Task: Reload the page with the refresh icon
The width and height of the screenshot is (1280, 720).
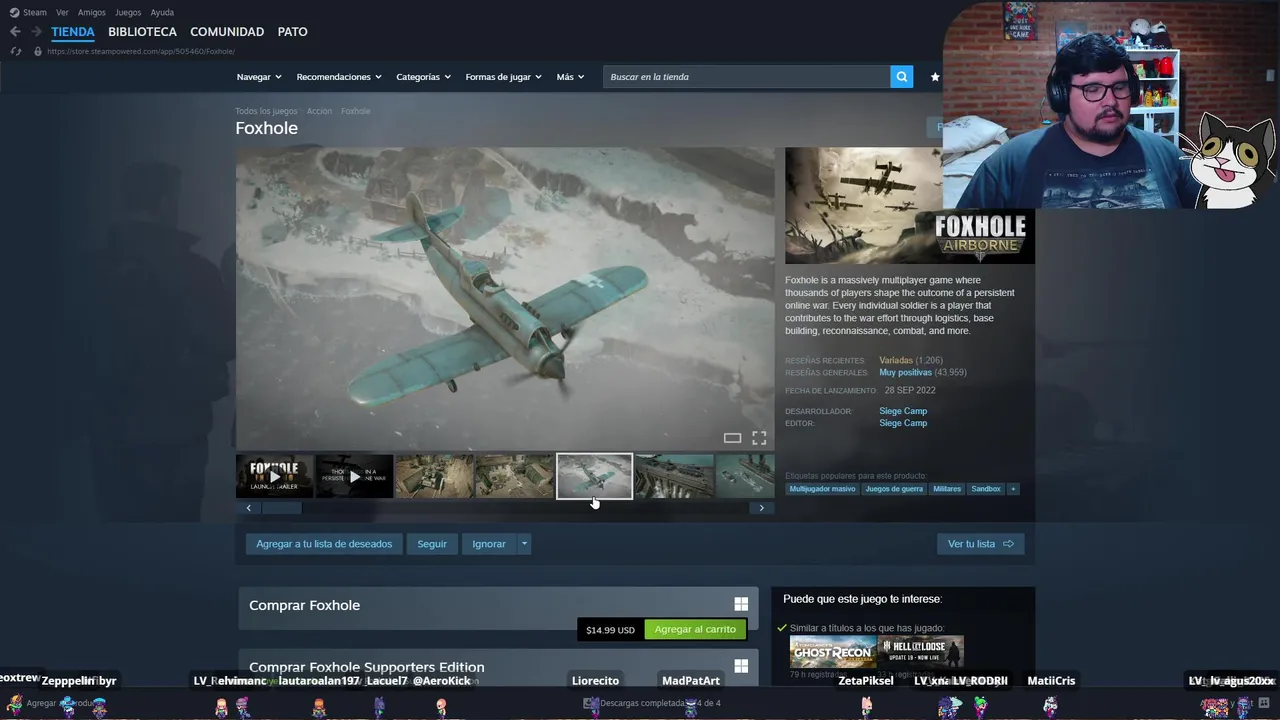Action: pos(15,51)
